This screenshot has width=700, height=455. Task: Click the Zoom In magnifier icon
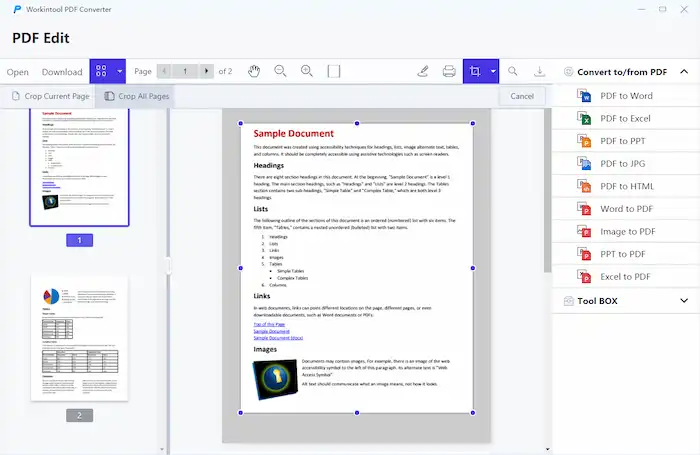click(x=307, y=71)
